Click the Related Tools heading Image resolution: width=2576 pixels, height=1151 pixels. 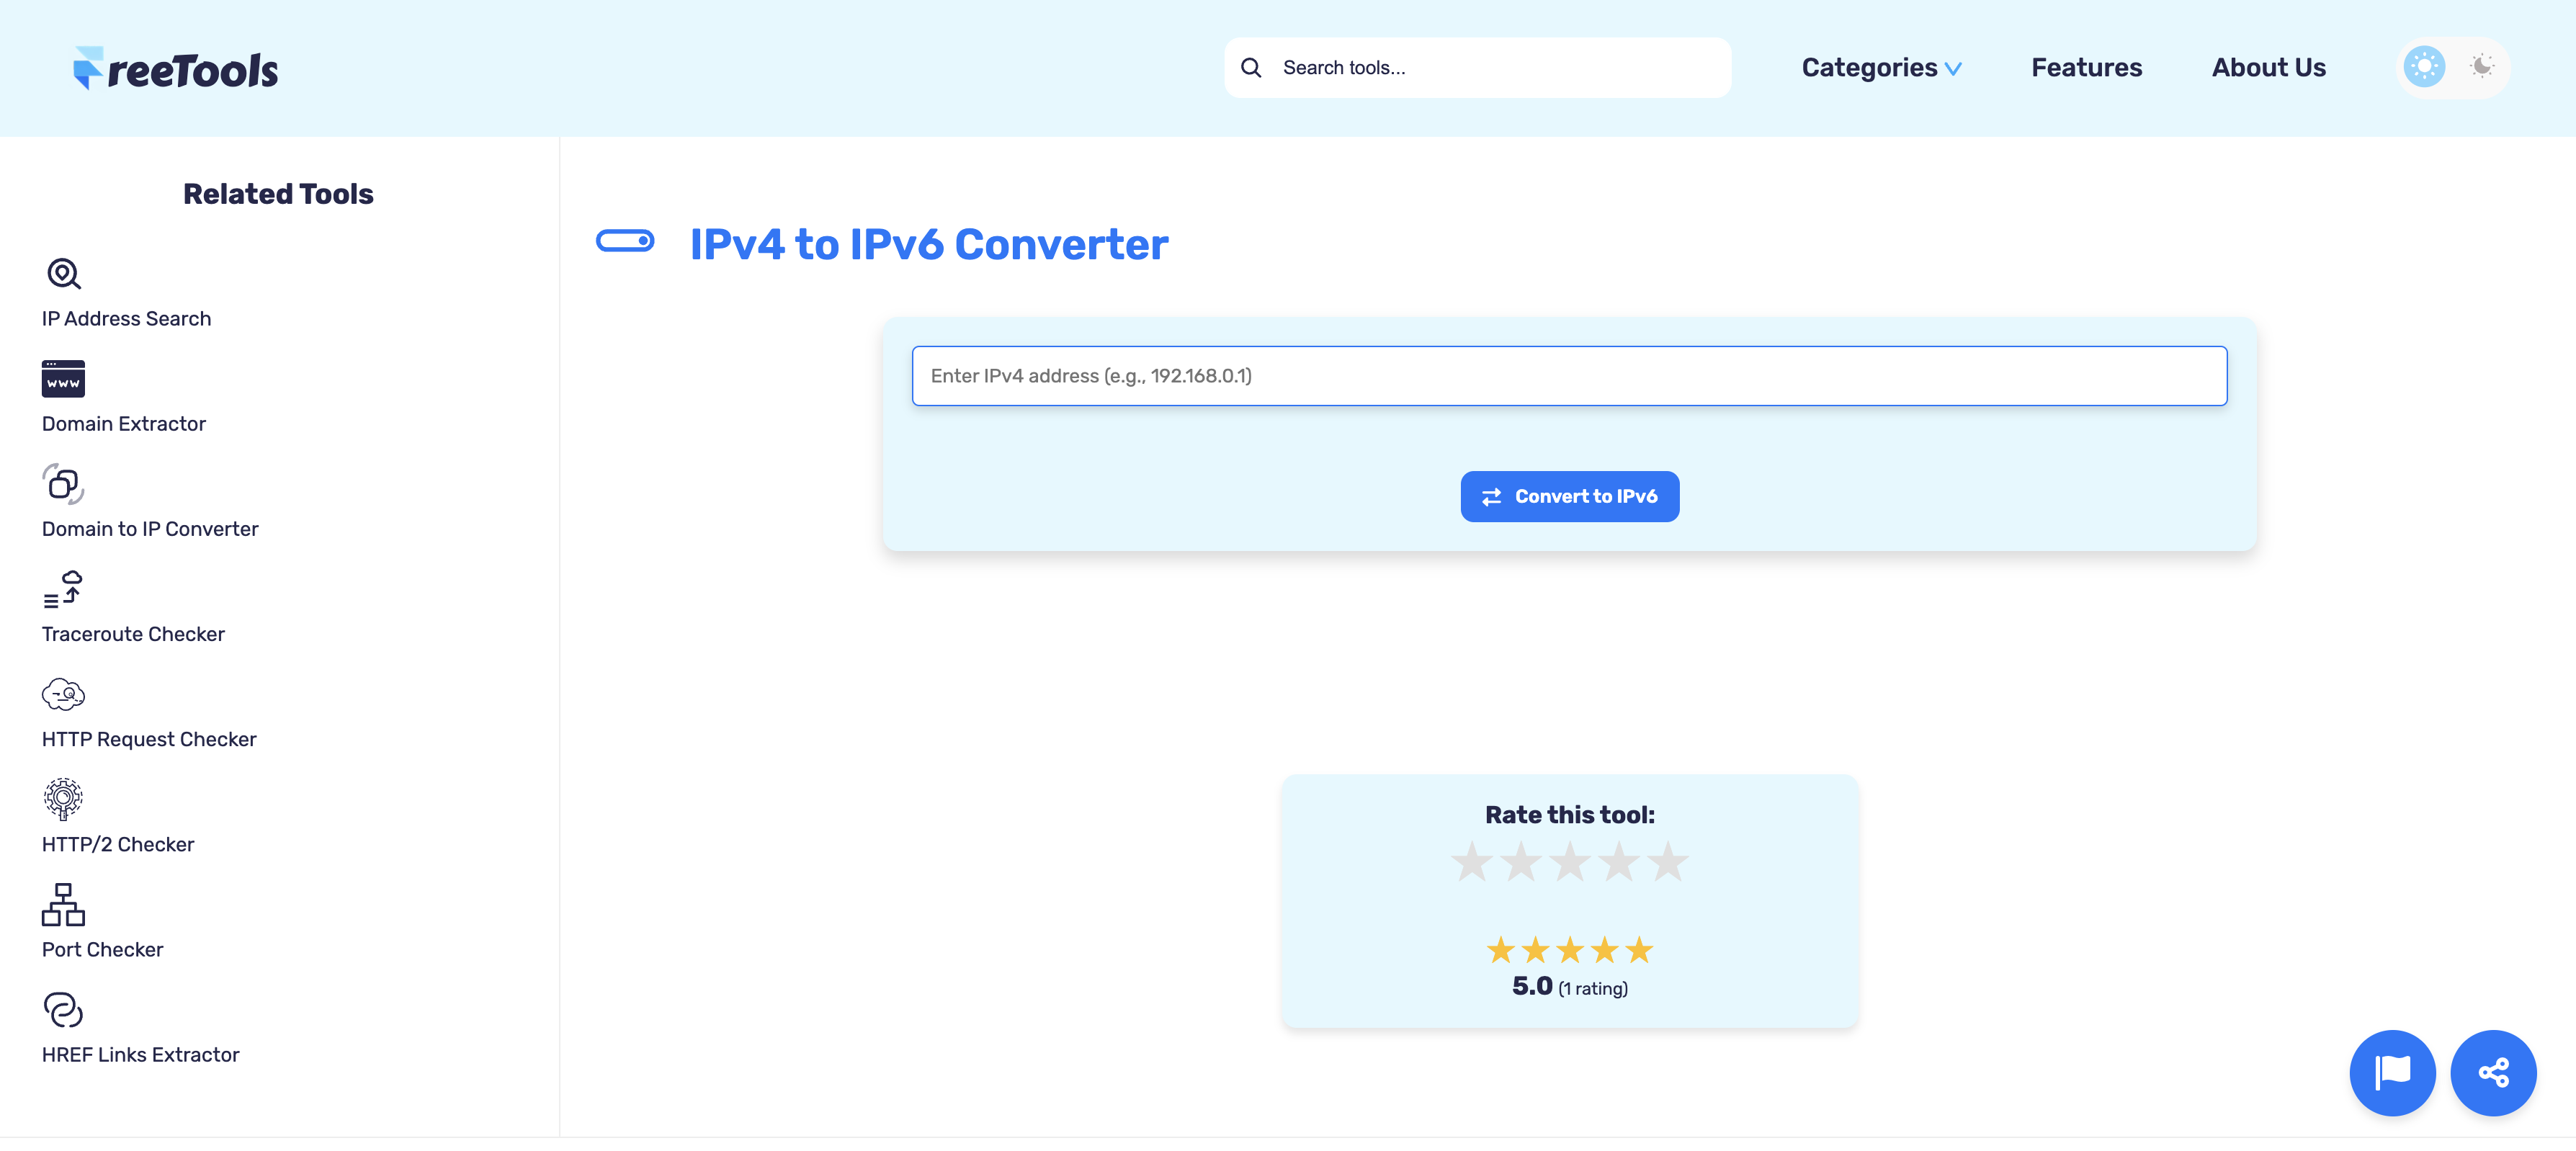278,193
